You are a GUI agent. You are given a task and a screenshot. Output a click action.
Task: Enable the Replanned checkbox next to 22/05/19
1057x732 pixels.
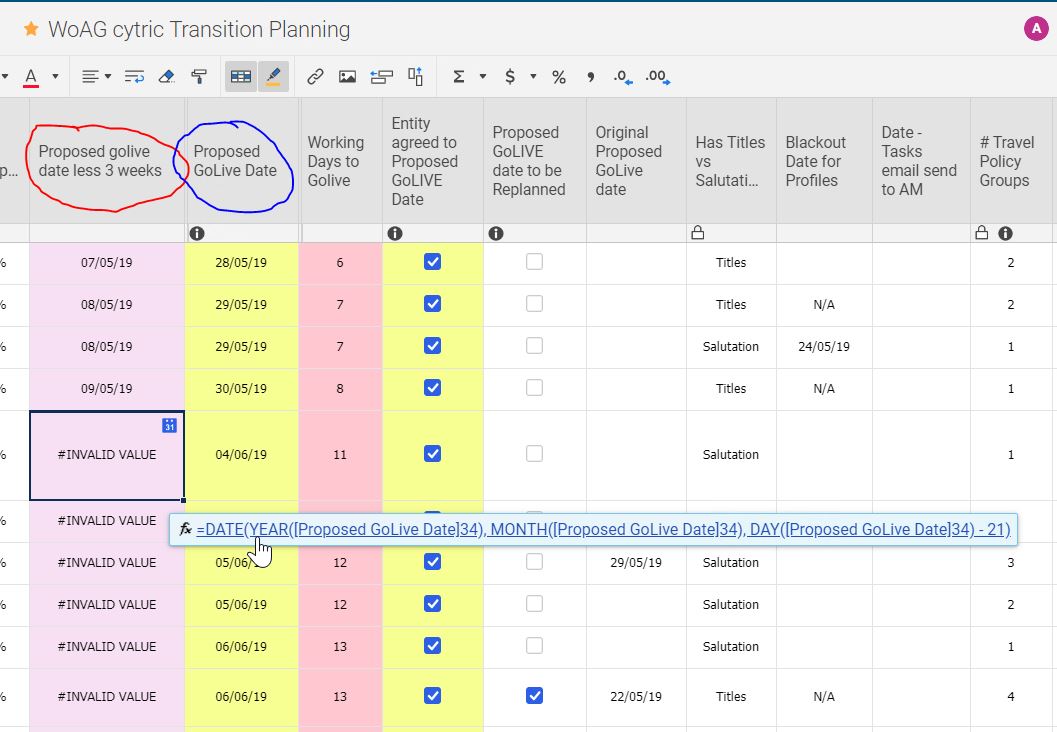pos(534,696)
